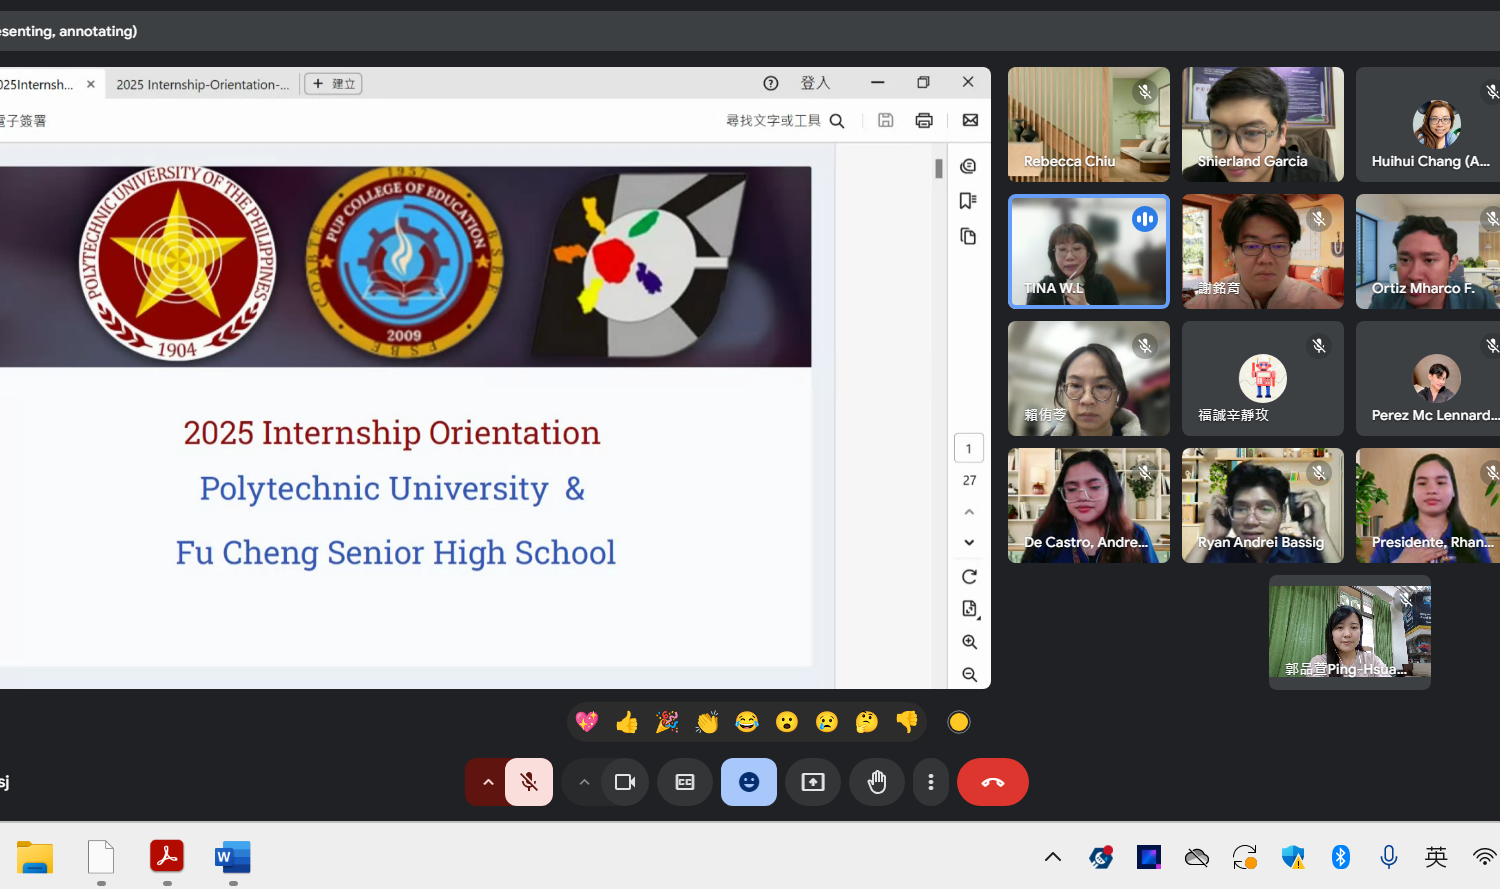Go to the previous page arrow
Screen dimensions: 1500x889
pyautogui.click(x=969, y=512)
